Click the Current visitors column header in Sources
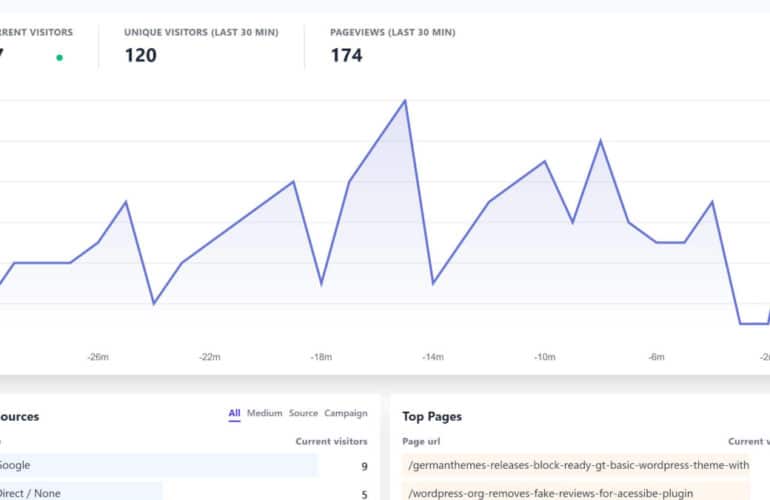770x500 pixels. click(x=331, y=441)
